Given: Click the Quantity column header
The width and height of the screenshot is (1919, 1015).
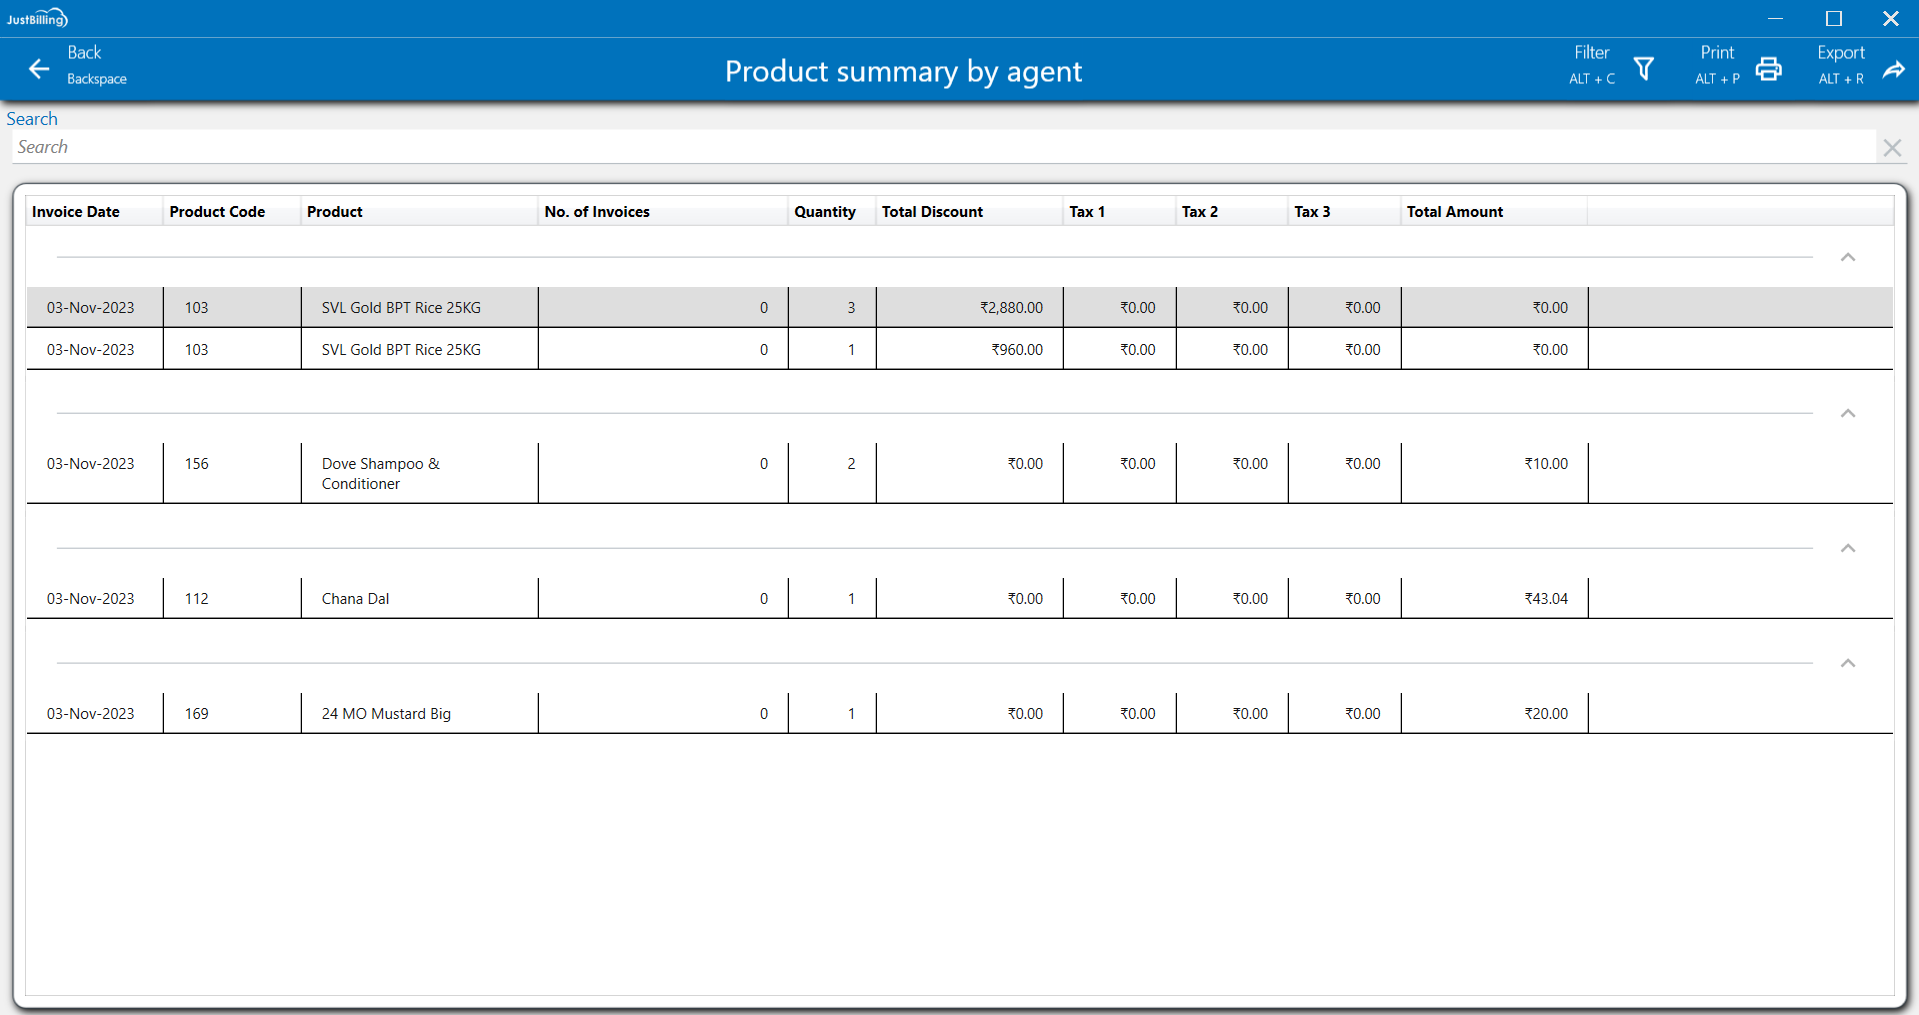Looking at the screenshot, I should click(x=824, y=212).
